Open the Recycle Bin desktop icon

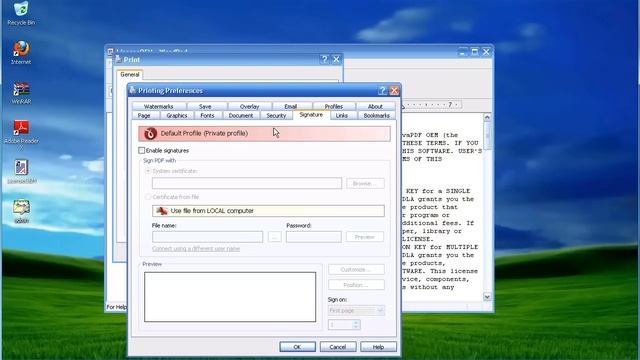[x=21, y=13]
